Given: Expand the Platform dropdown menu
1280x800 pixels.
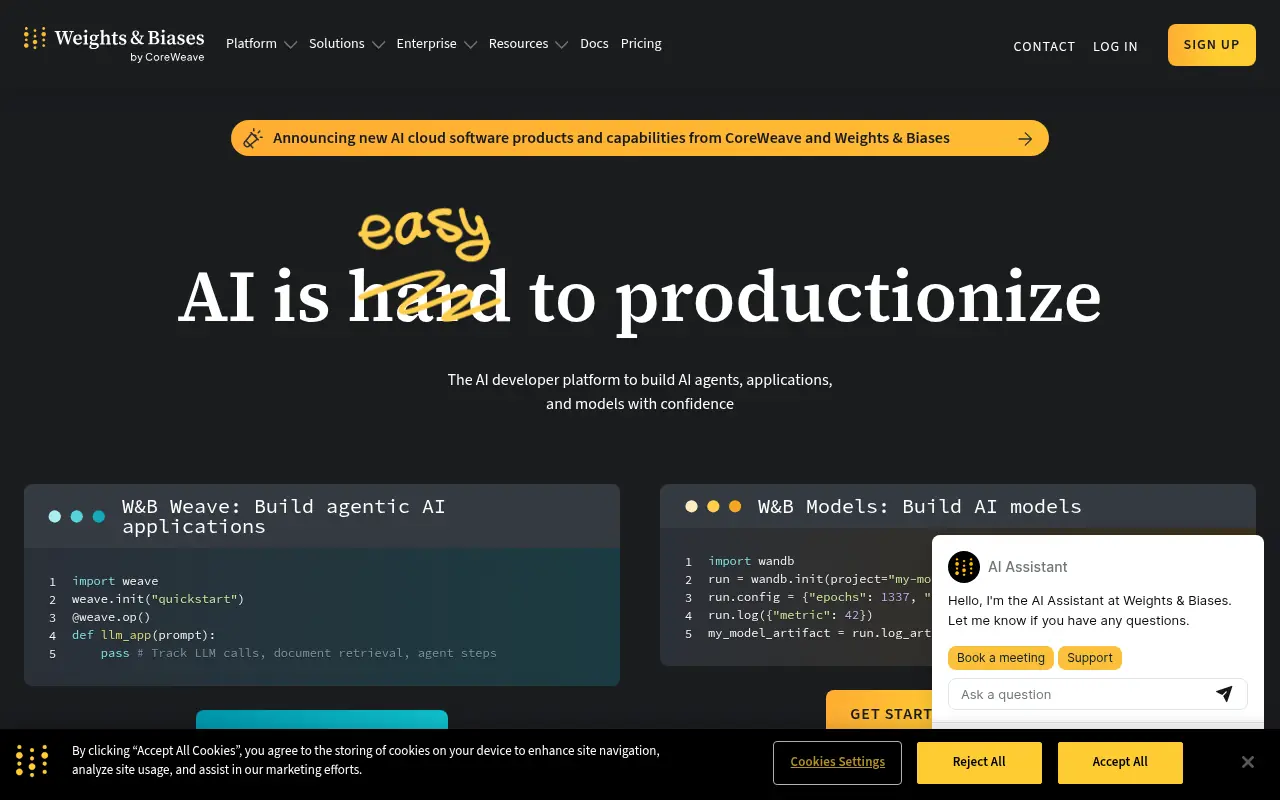Looking at the screenshot, I should pos(261,44).
